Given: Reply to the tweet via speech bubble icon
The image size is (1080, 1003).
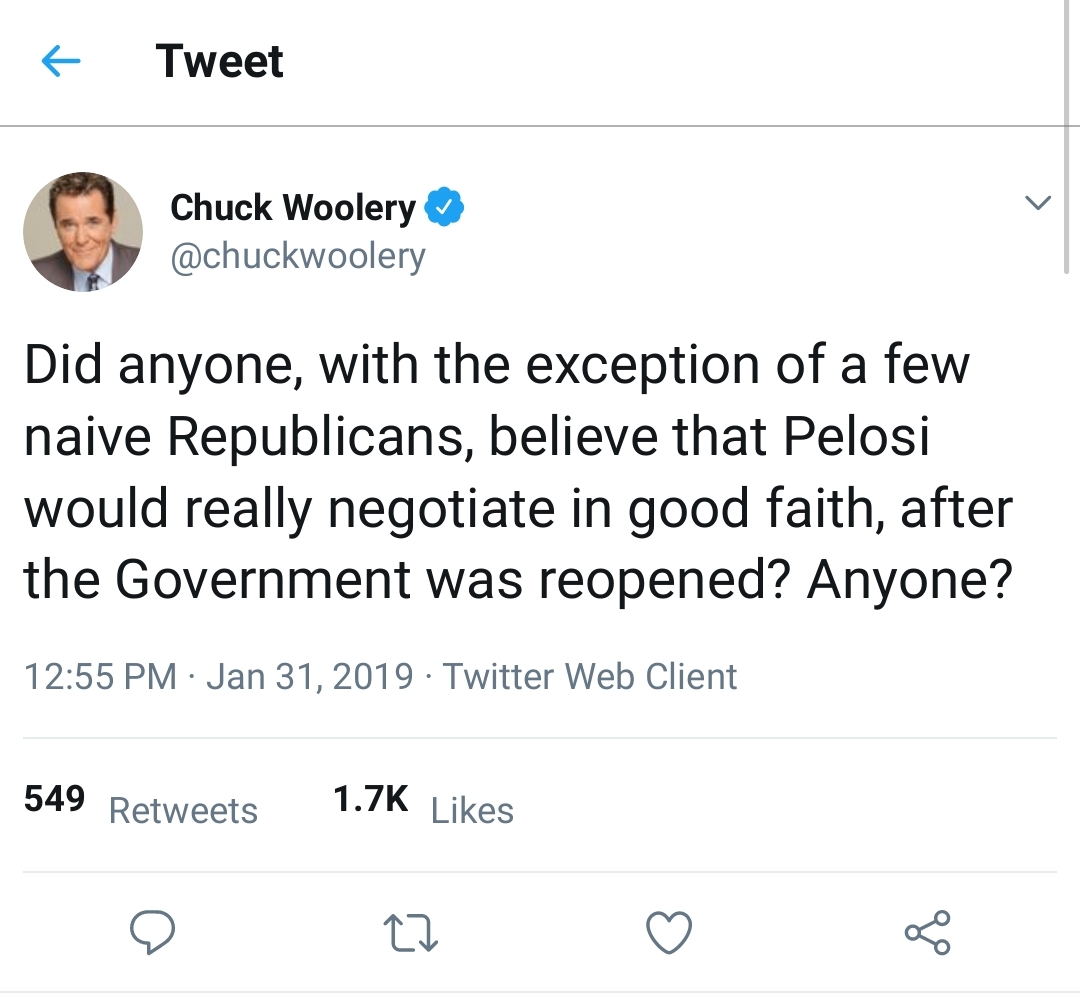Looking at the screenshot, I should click(x=153, y=932).
